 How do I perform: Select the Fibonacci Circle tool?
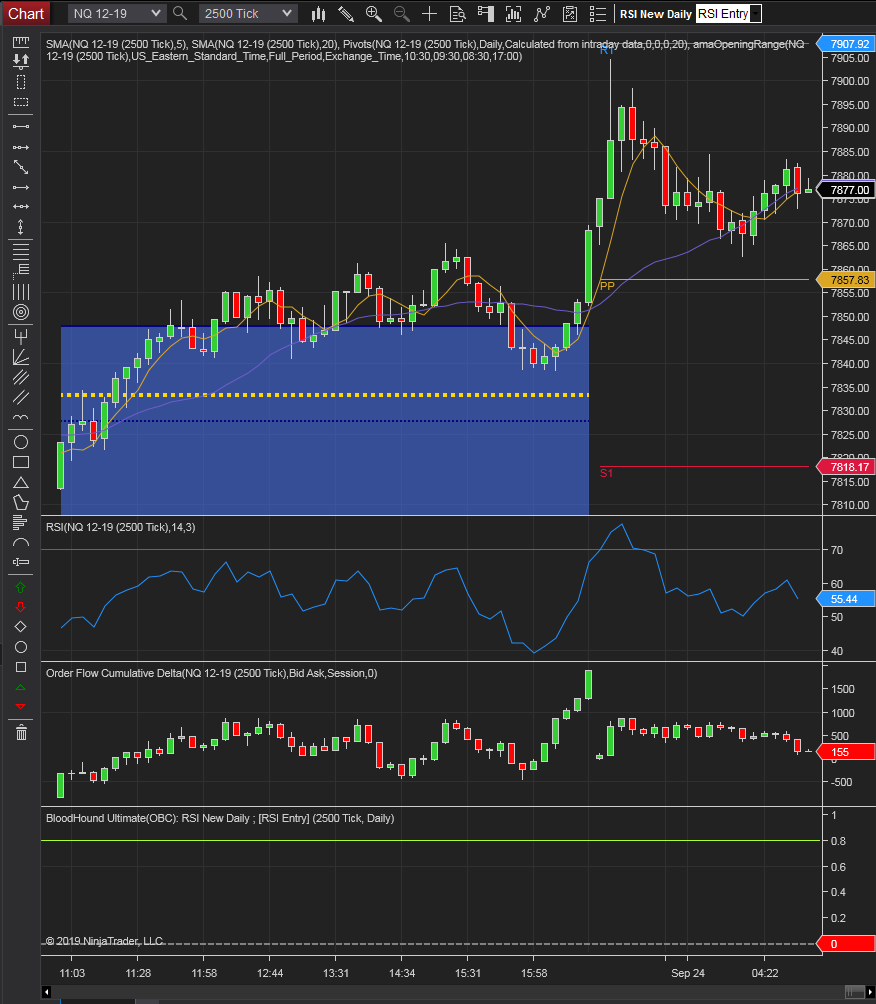[20, 312]
